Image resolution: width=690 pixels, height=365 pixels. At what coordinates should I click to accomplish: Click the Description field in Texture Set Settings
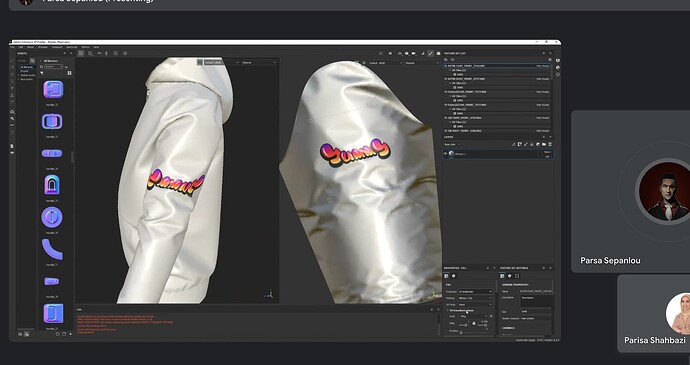click(x=536, y=301)
